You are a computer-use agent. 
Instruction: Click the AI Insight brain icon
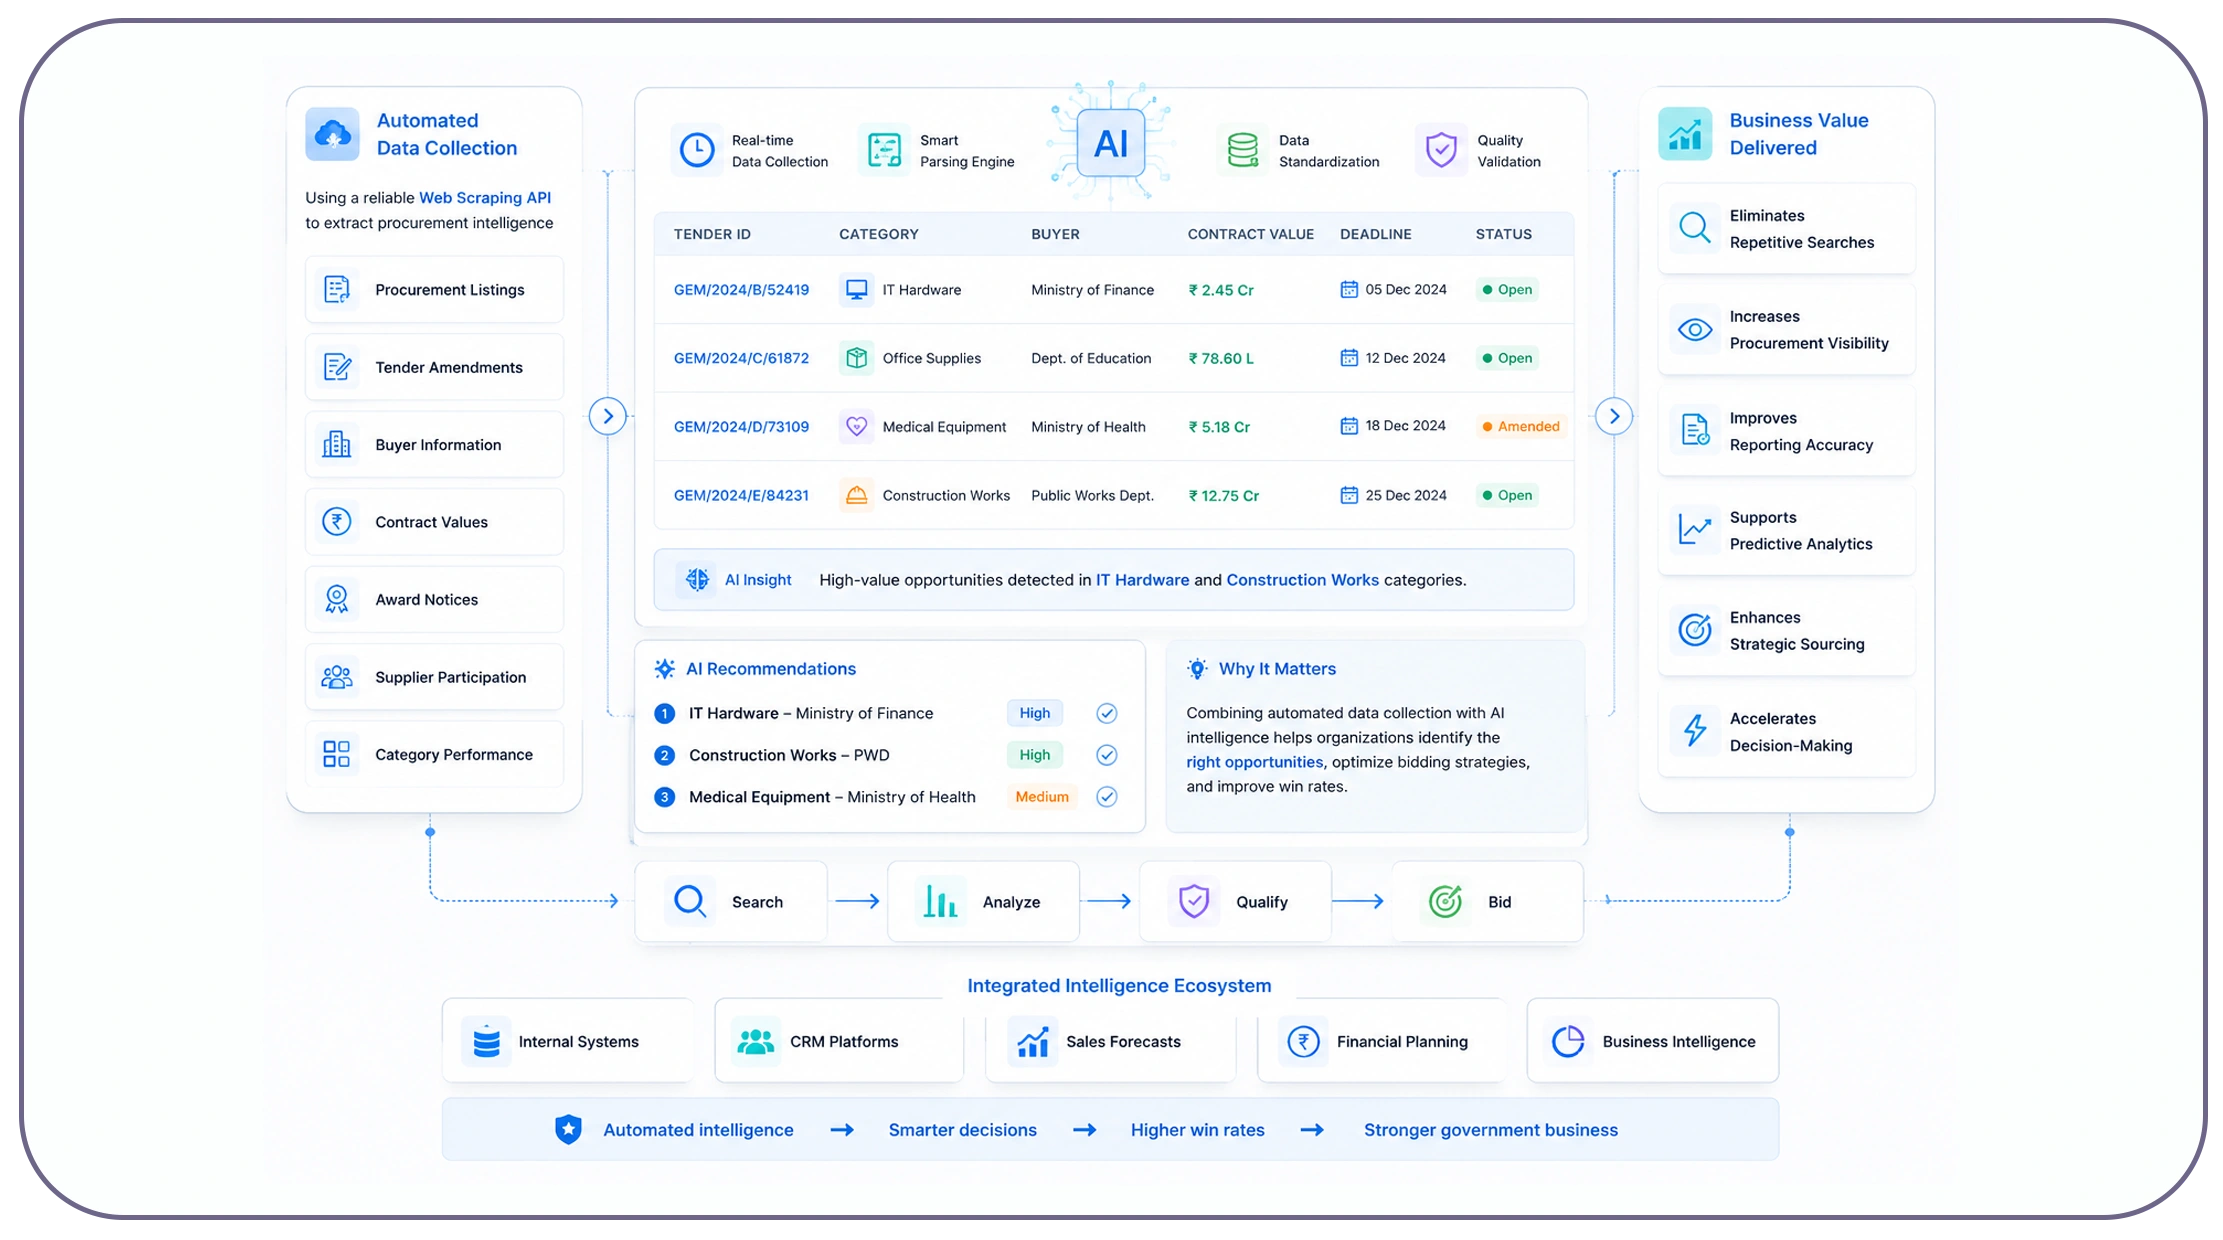(x=697, y=579)
